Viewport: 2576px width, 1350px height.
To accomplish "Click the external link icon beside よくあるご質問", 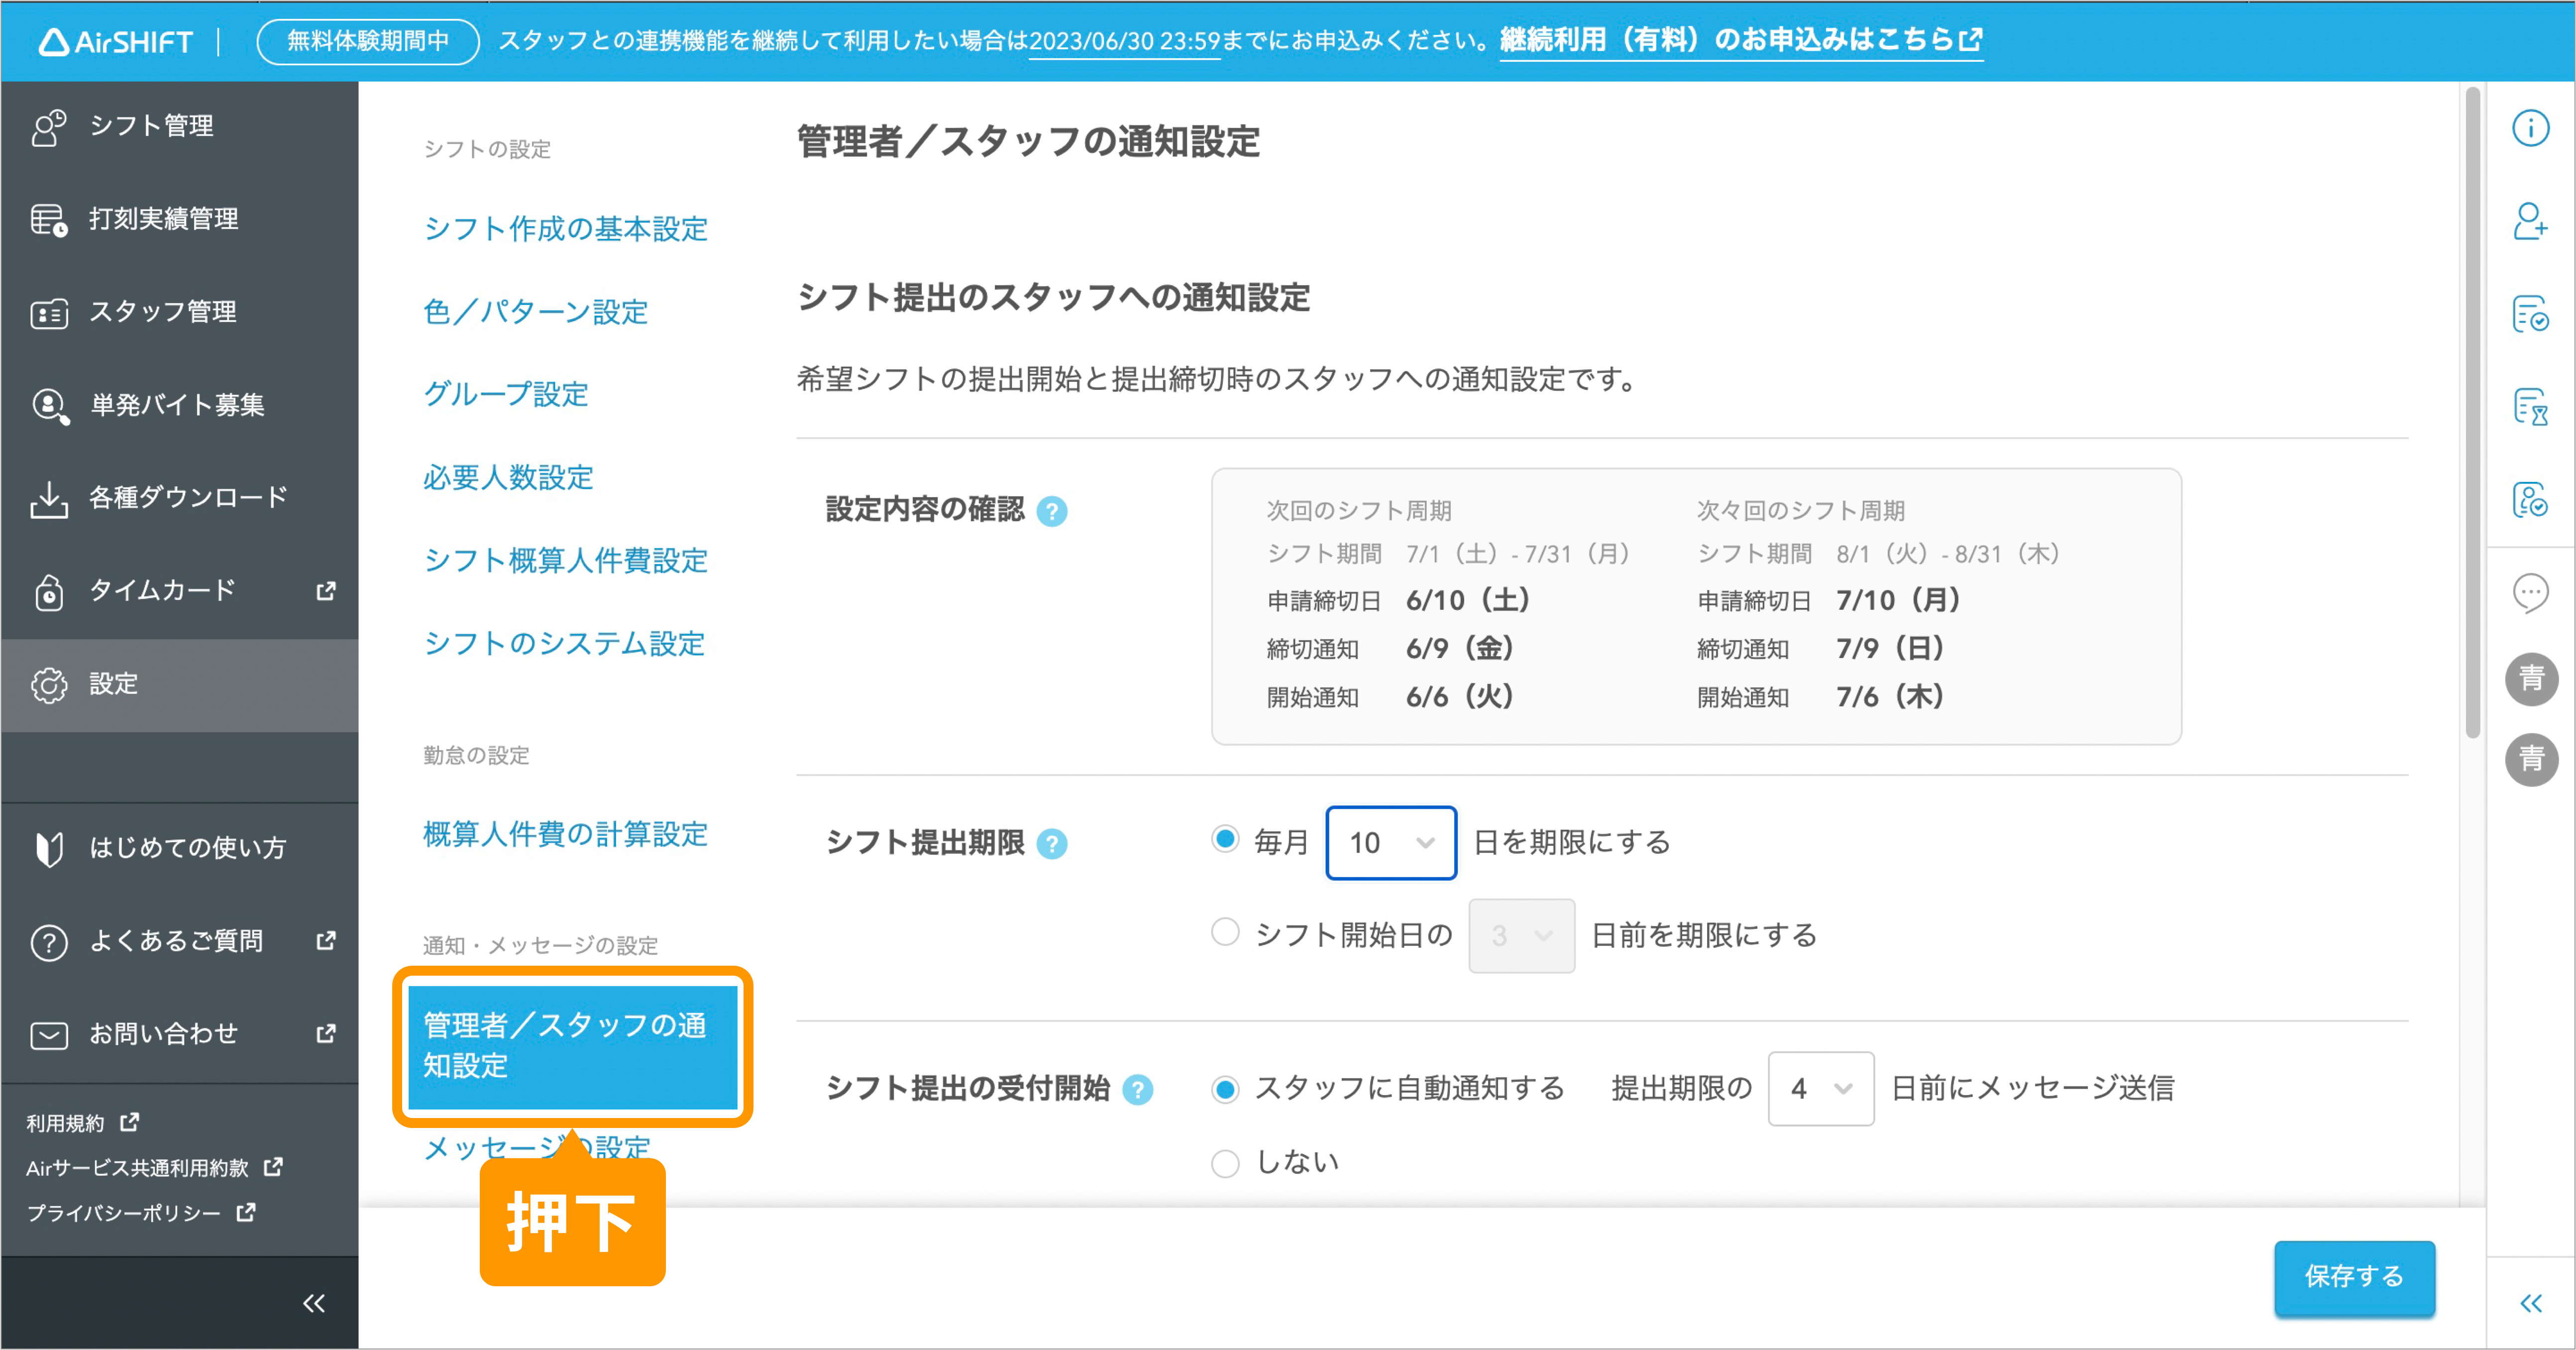I will [326, 941].
